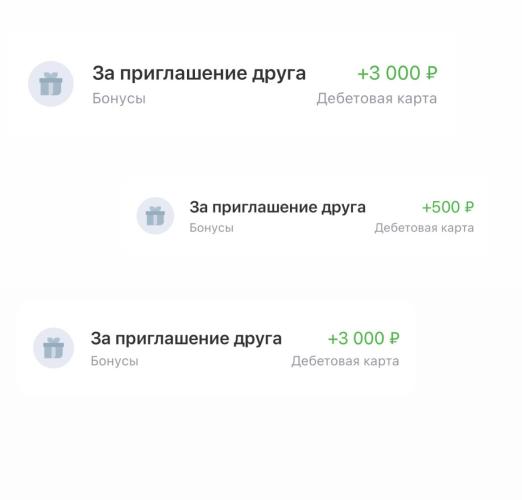Screen dimensions: 522x500
Task: Tap the gift icon beside the +500 ₽ bonus
Action: [x=155, y=216]
